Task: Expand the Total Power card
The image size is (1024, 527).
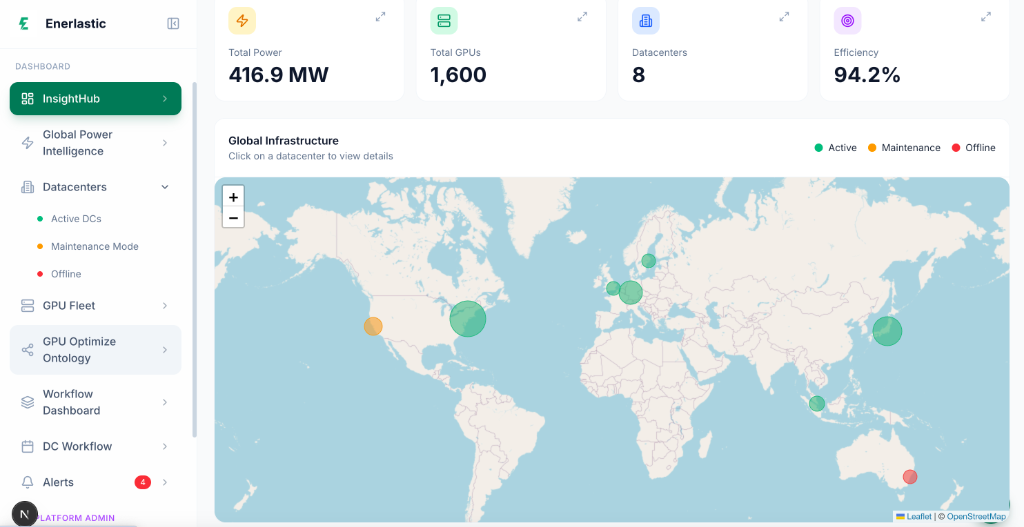Action: click(x=381, y=17)
